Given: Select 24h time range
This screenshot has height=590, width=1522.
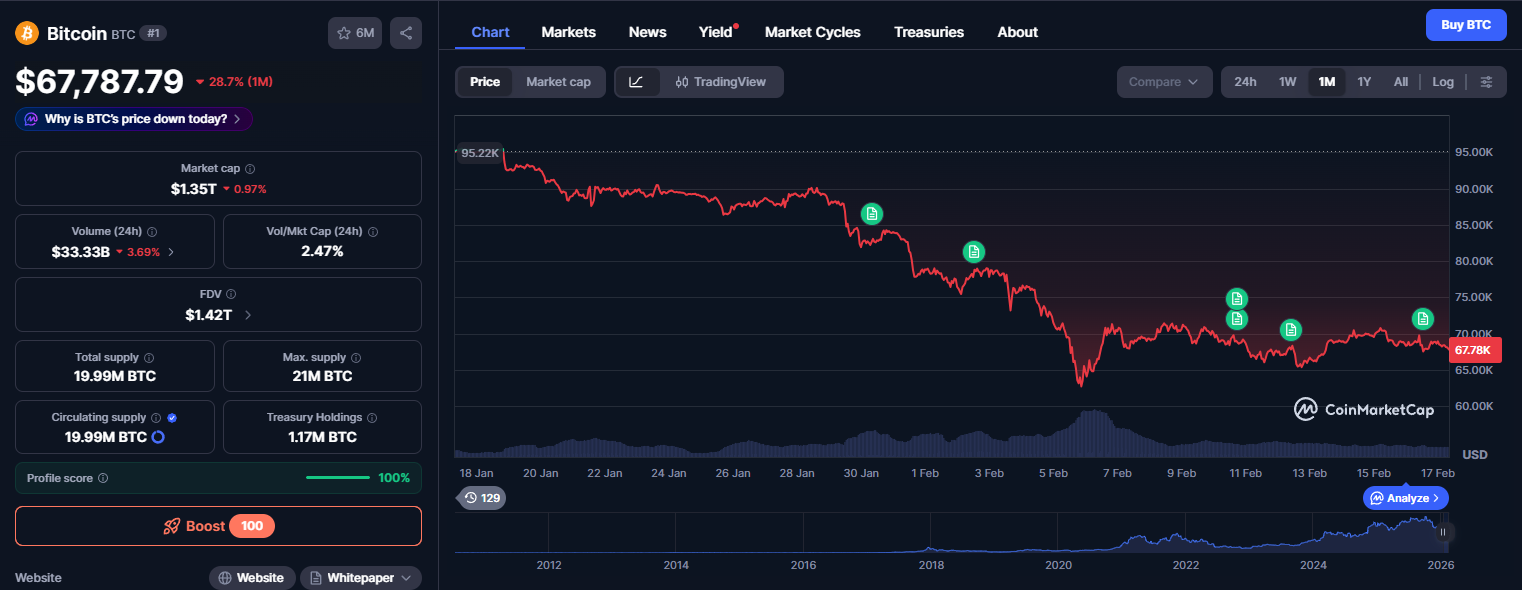Looking at the screenshot, I should pyautogui.click(x=1245, y=82).
